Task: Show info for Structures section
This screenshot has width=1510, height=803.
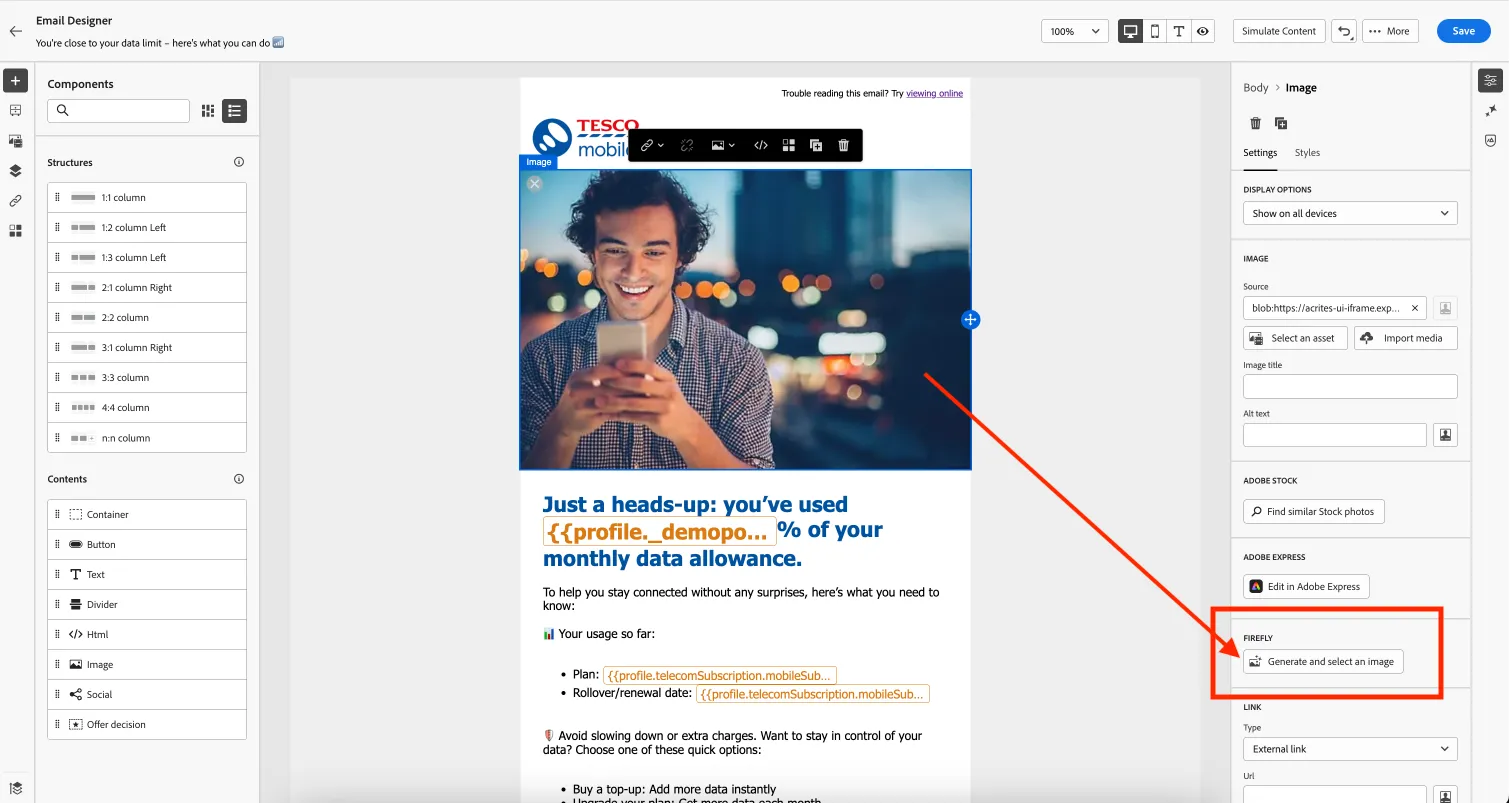Action: point(239,162)
